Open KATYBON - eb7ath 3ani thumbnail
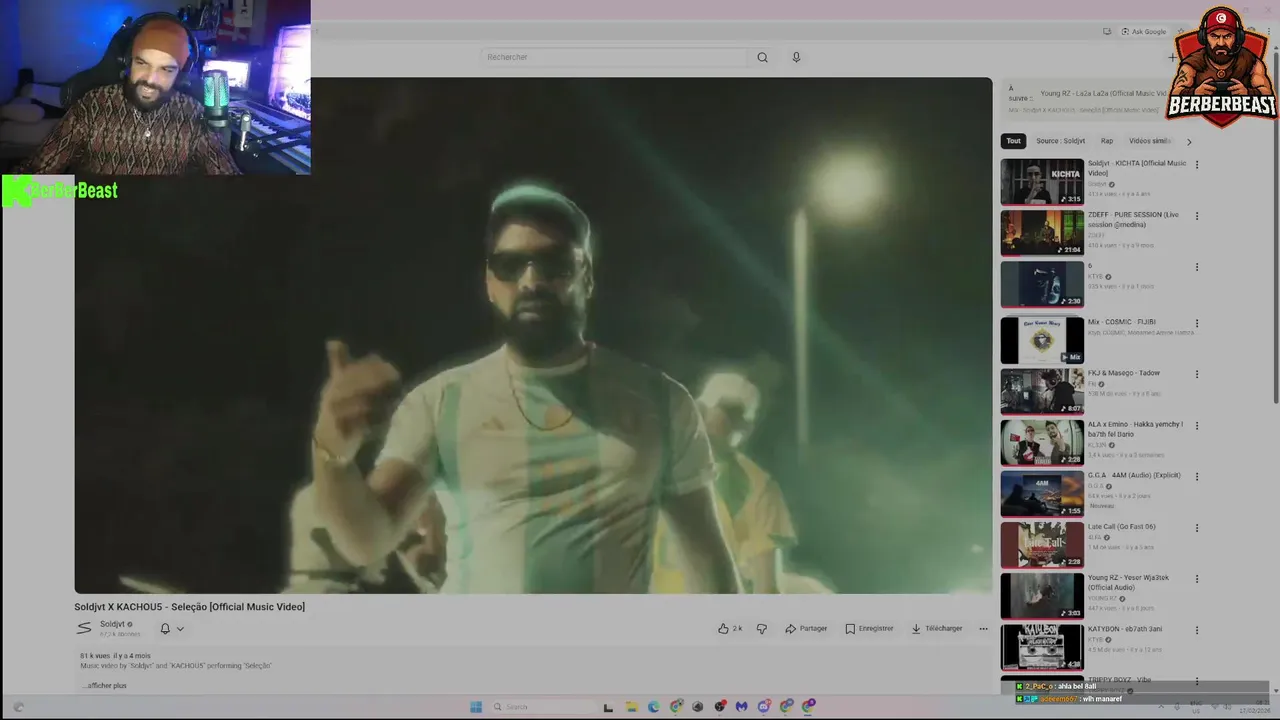1280x720 pixels. coord(1042,647)
